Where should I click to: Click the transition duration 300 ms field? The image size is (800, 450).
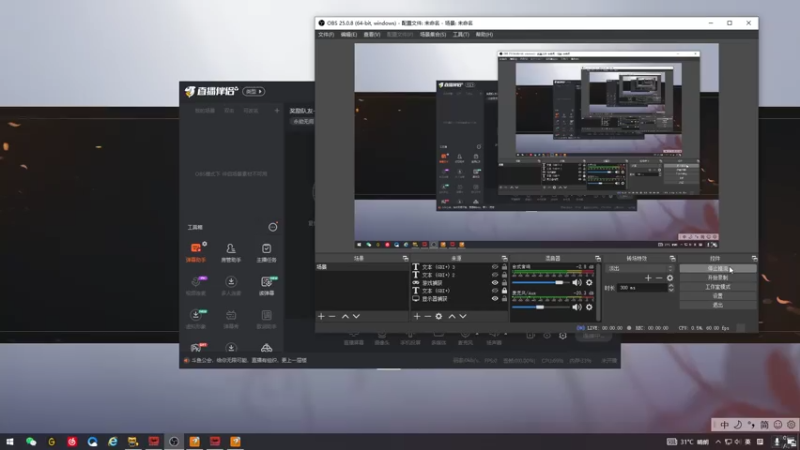click(x=641, y=288)
